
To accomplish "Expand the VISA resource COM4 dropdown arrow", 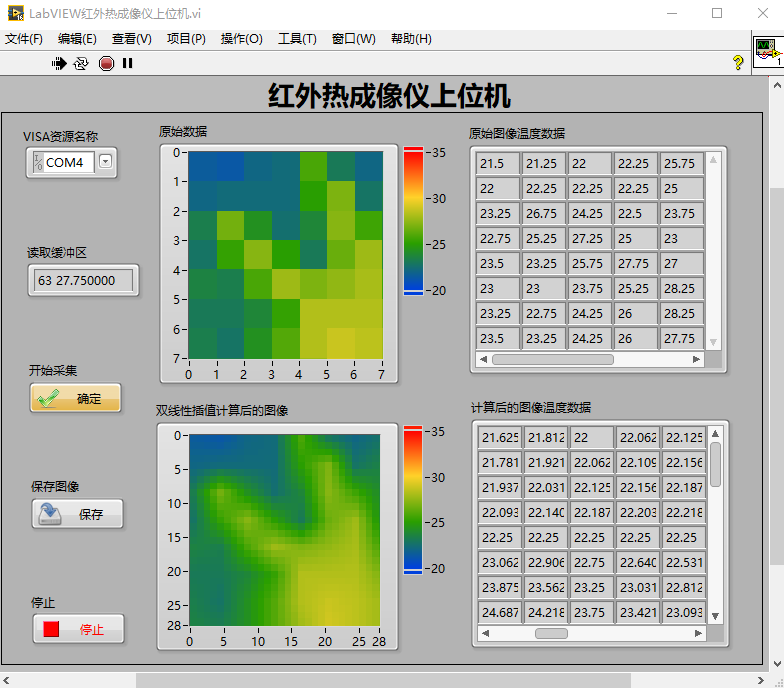I will point(105,162).
